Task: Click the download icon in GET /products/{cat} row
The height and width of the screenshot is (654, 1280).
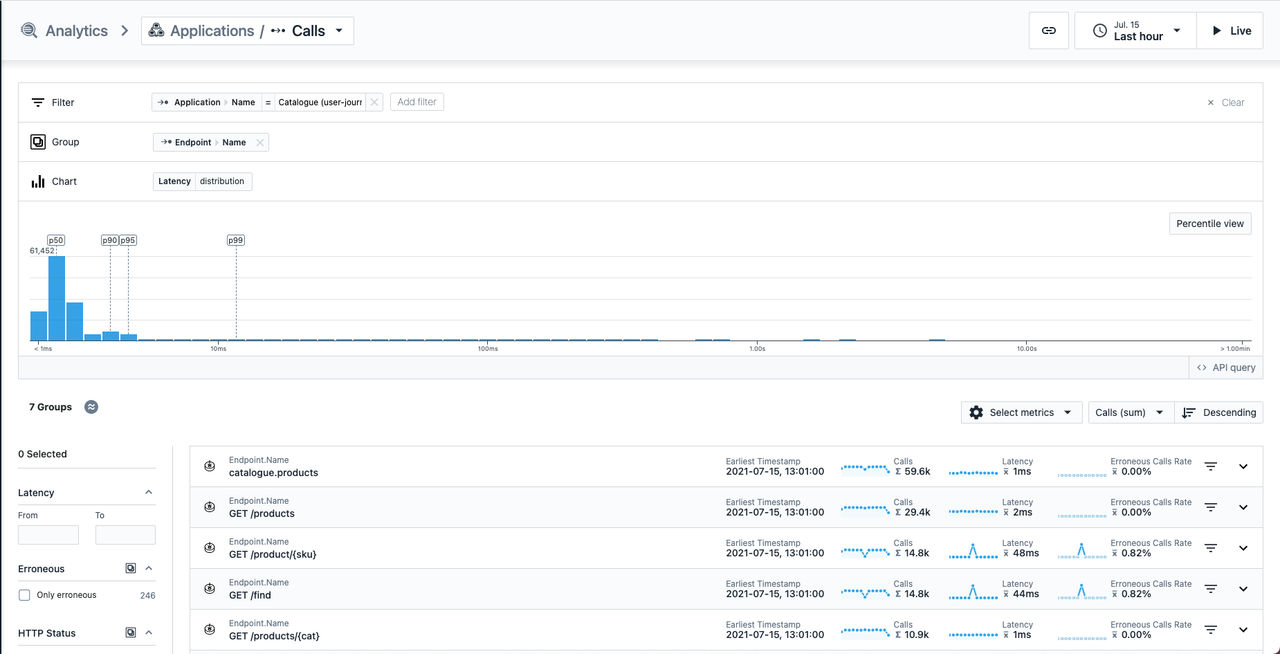Action: 210,630
